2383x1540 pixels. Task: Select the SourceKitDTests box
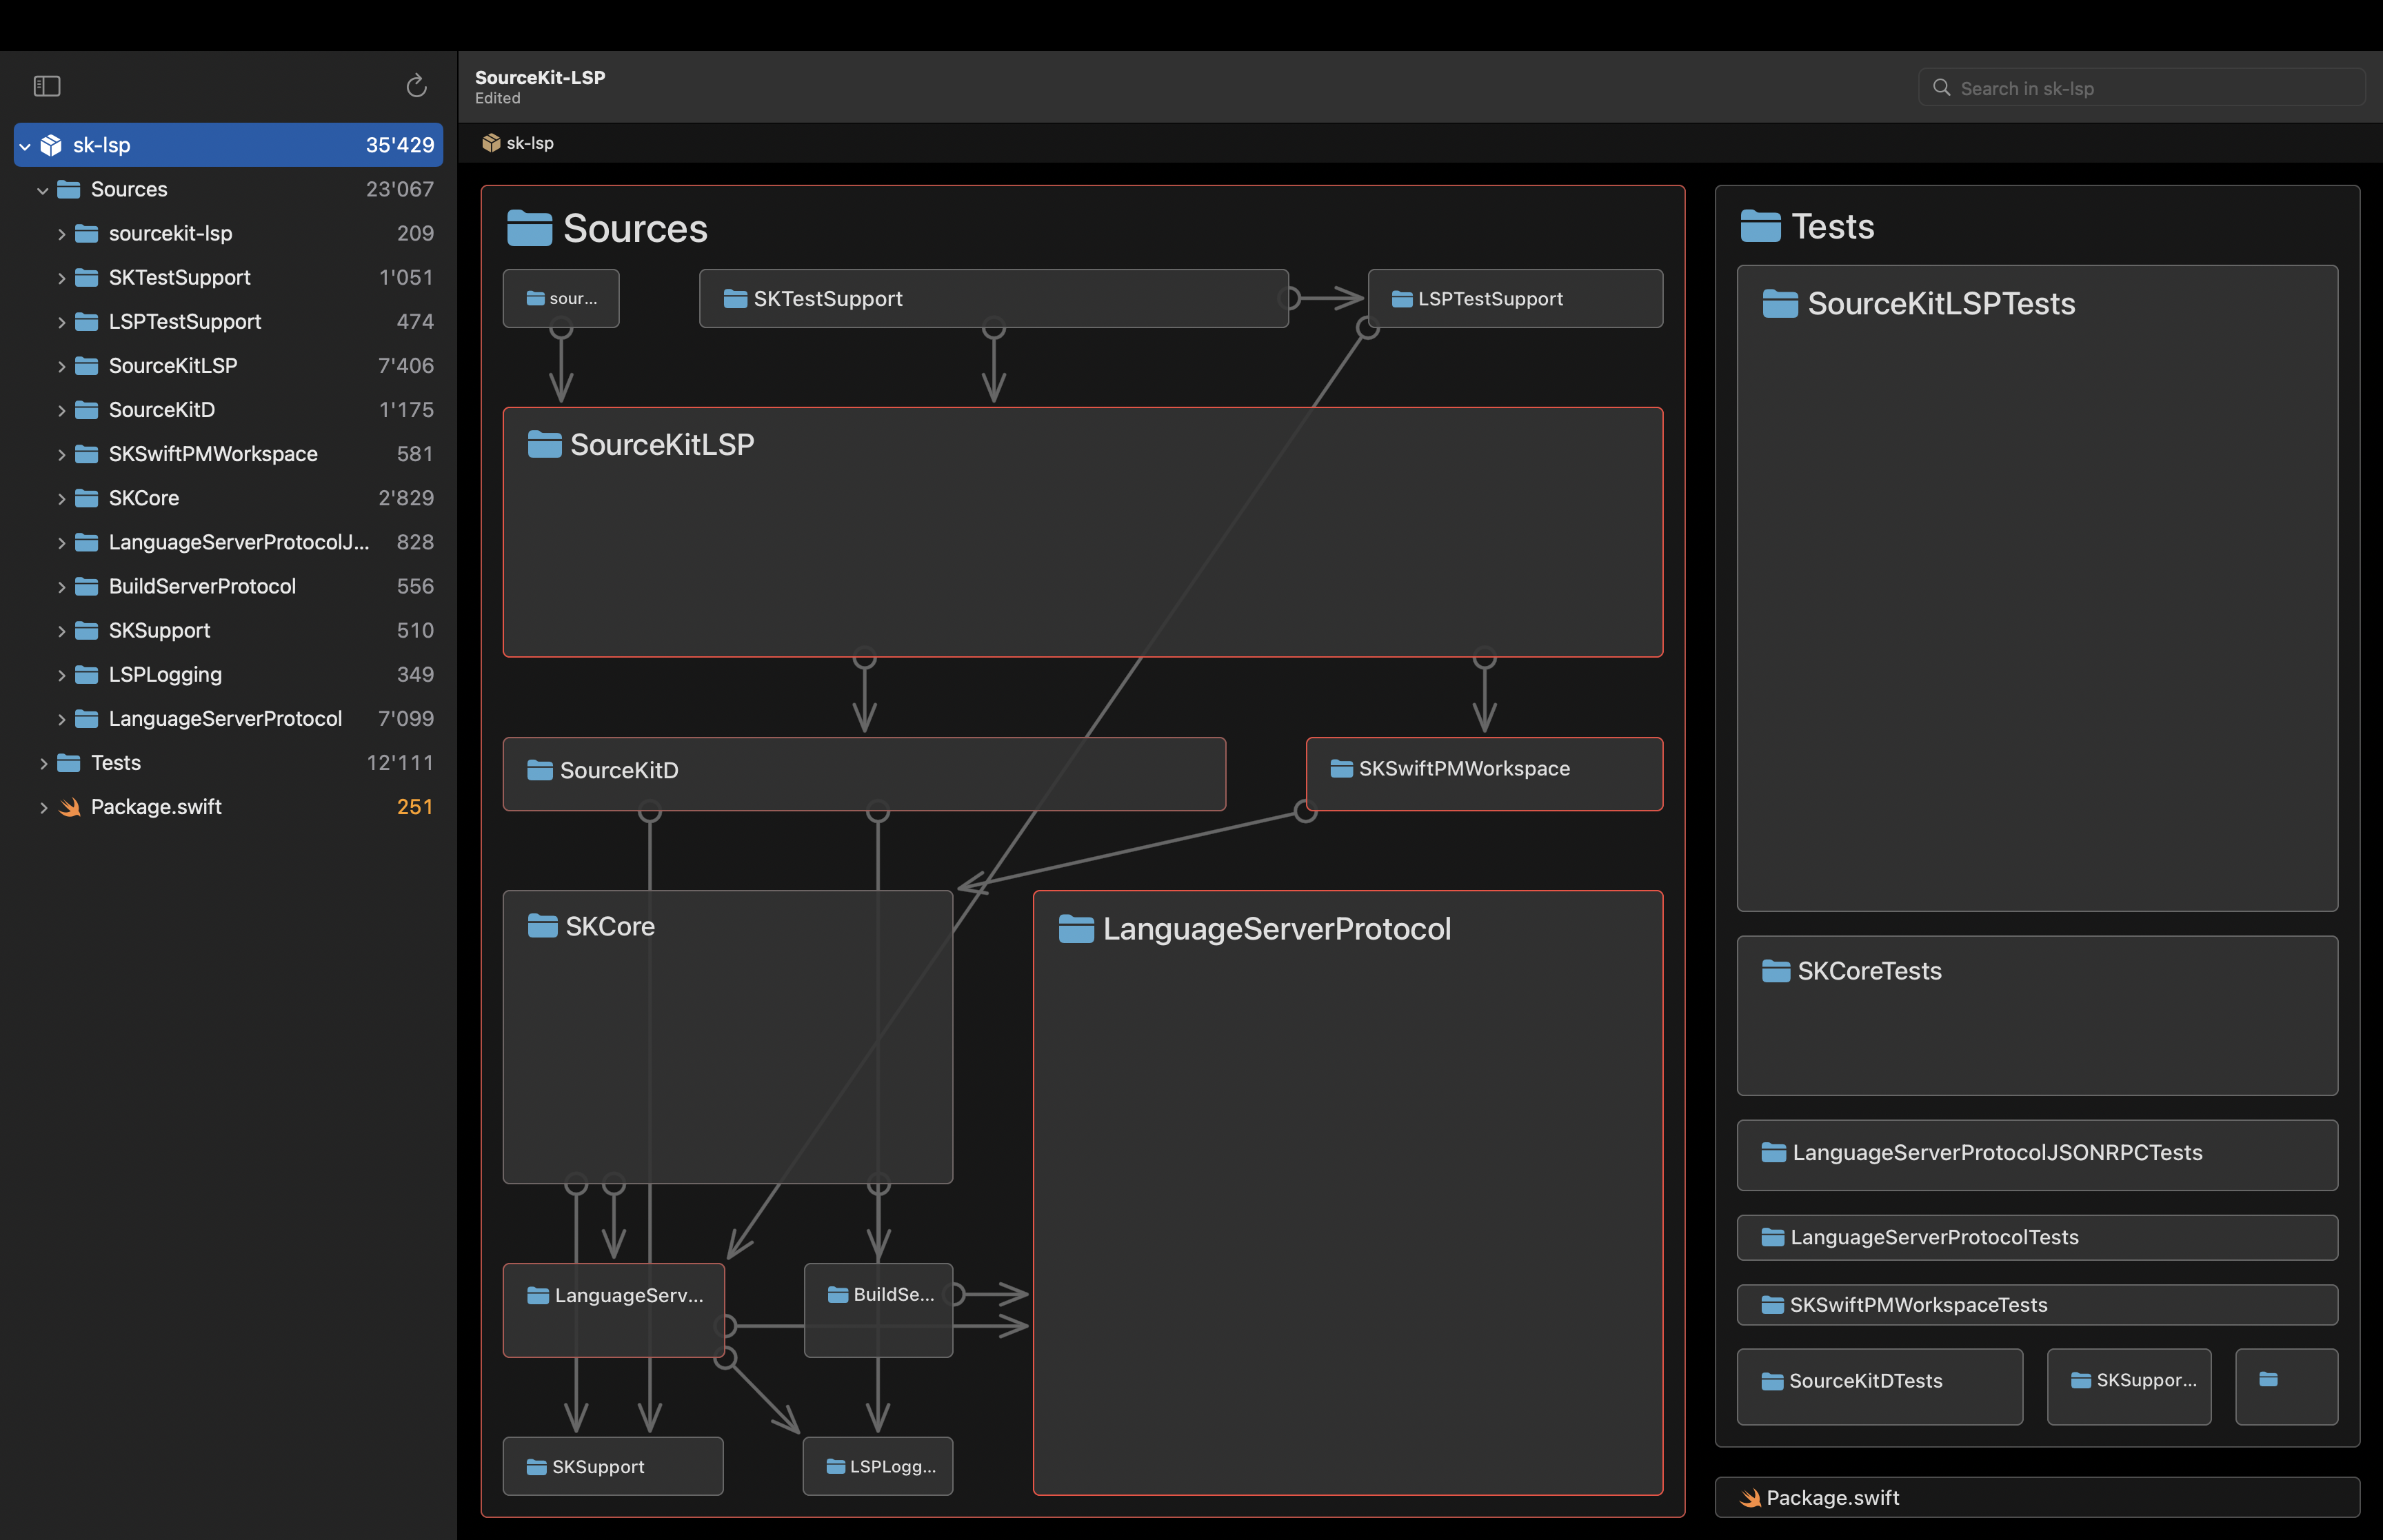click(1880, 1386)
